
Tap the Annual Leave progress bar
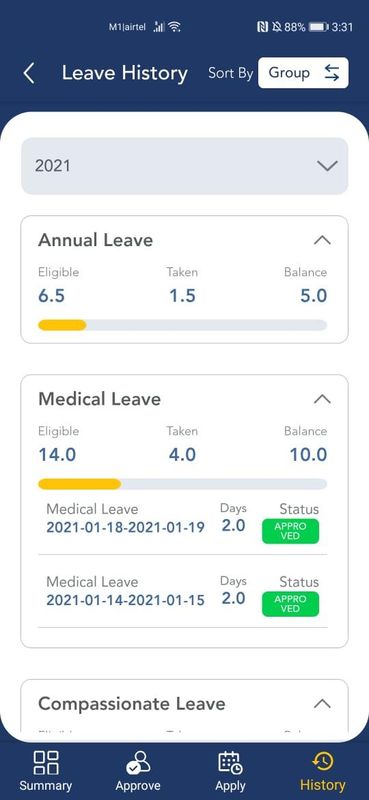click(x=183, y=325)
